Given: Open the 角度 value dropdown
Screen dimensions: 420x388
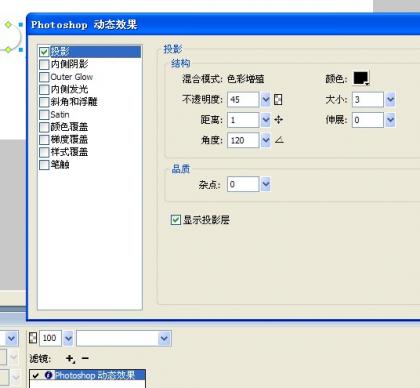Looking at the screenshot, I should [x=266, y=140].
